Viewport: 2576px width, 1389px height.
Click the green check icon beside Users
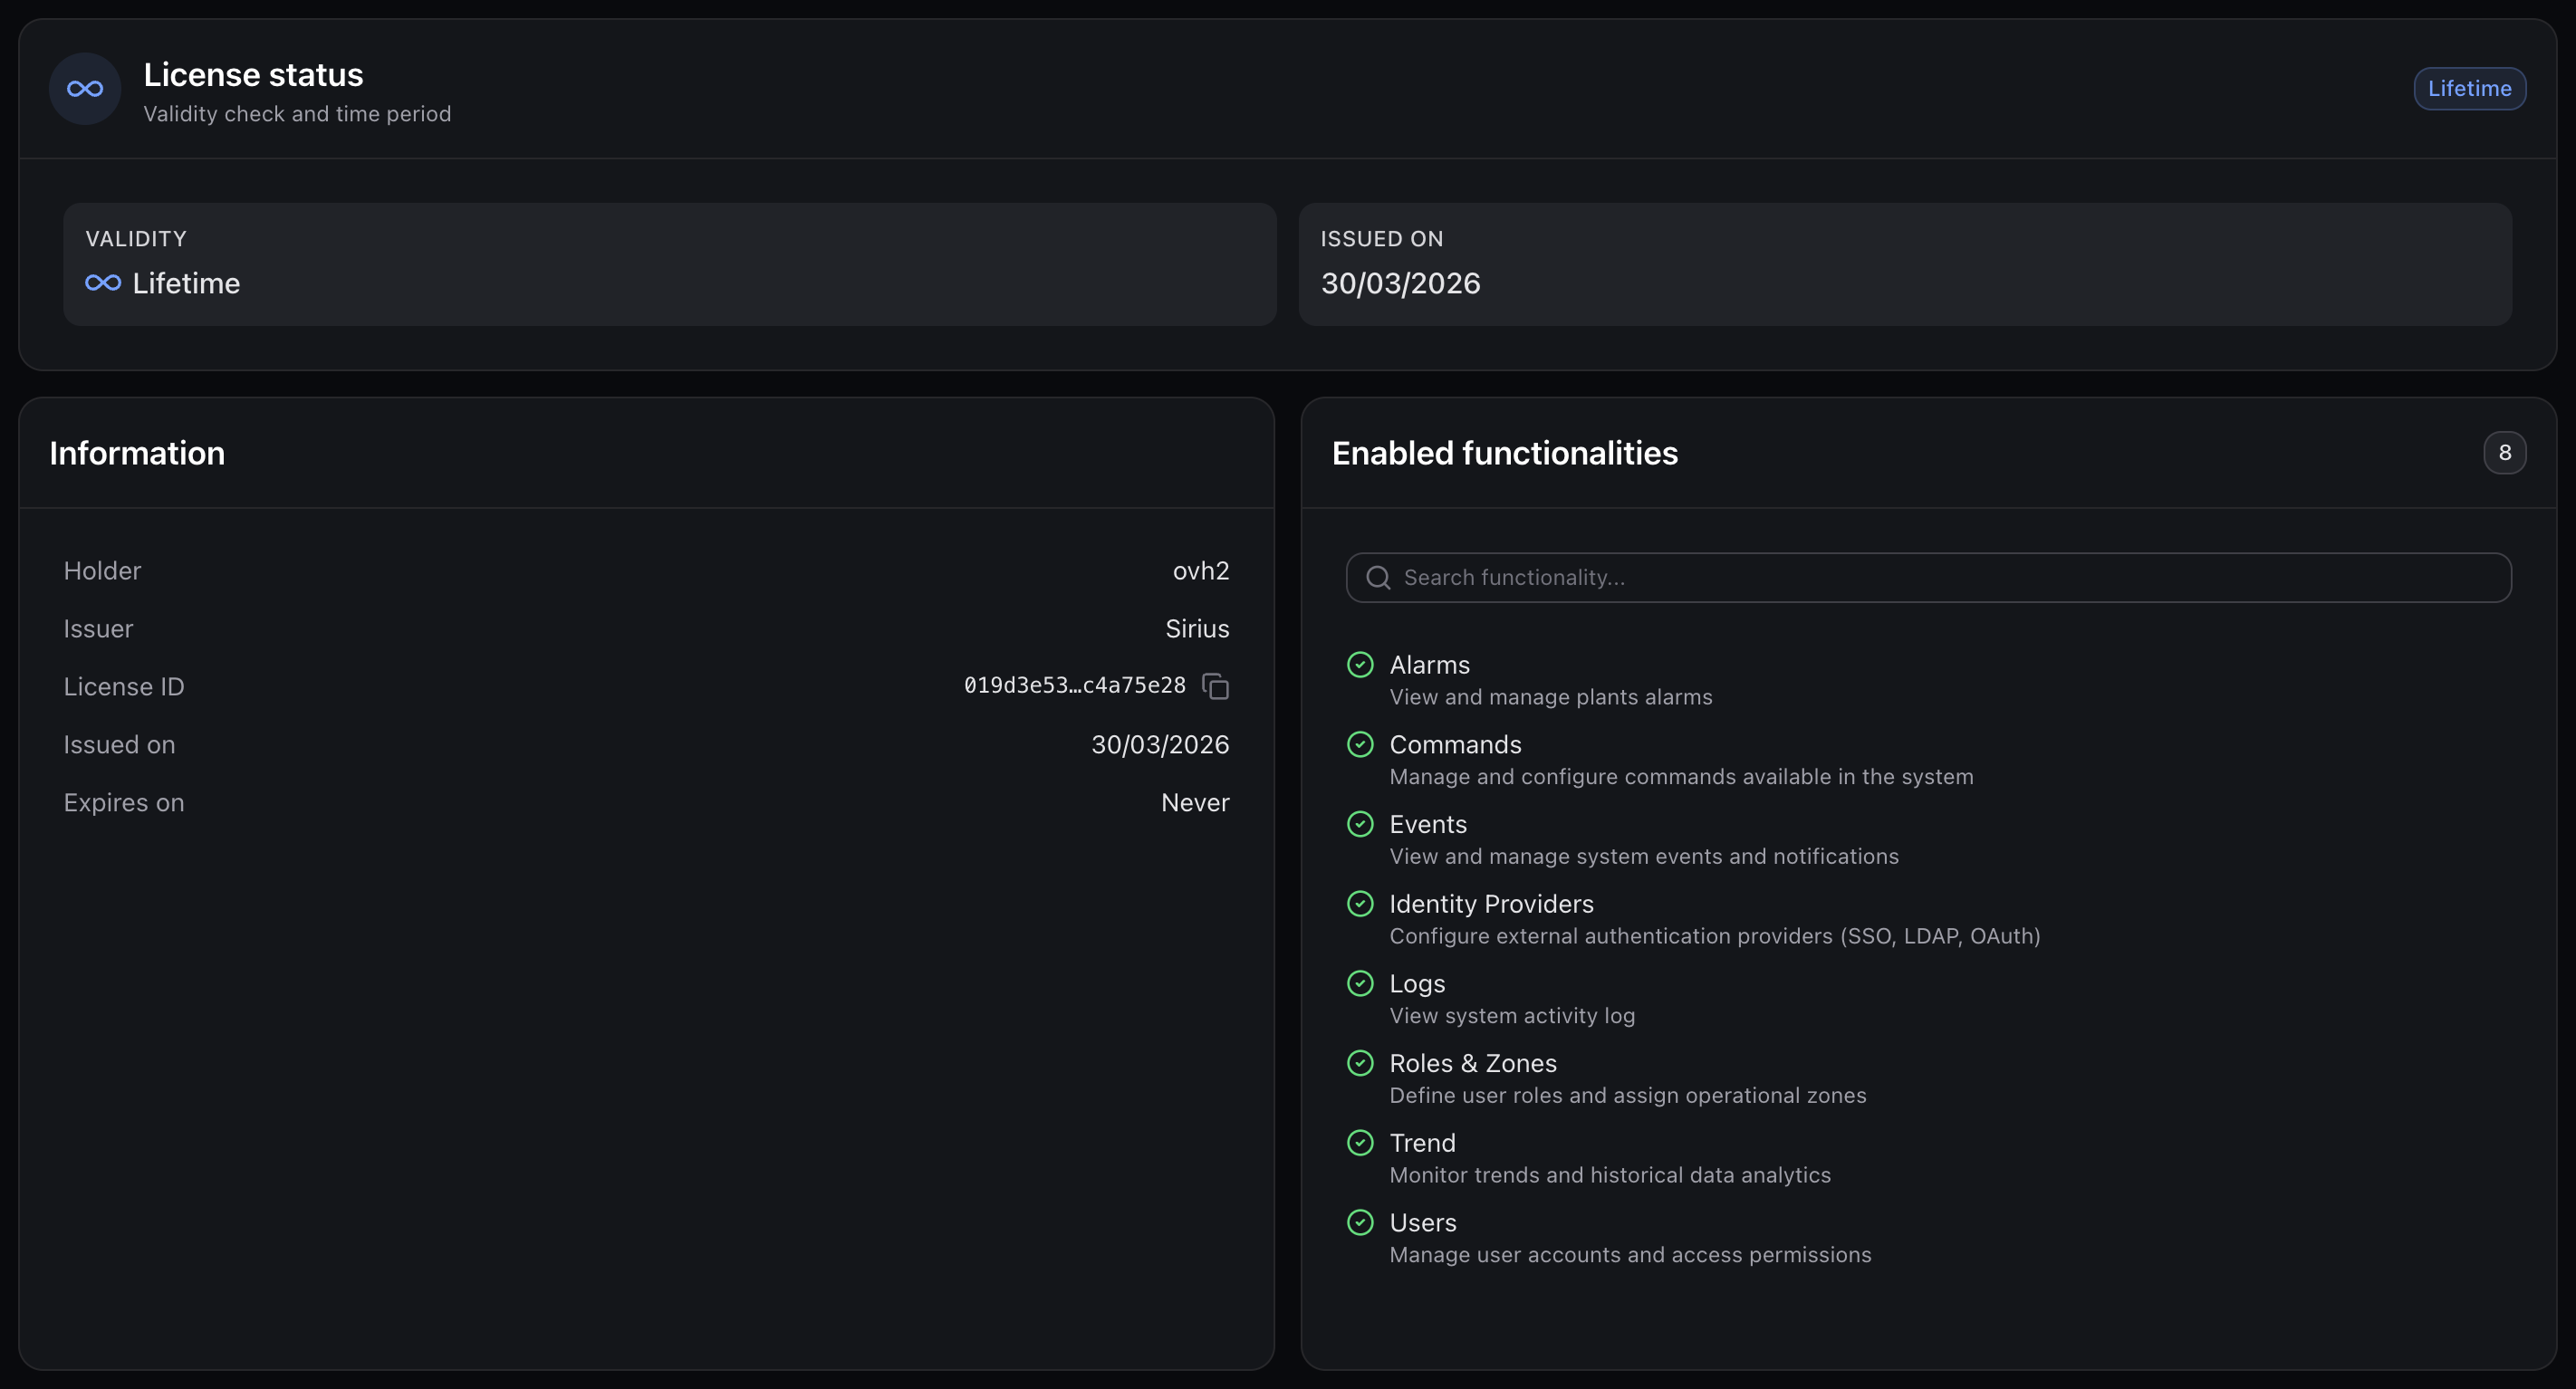[1360, 1222]
